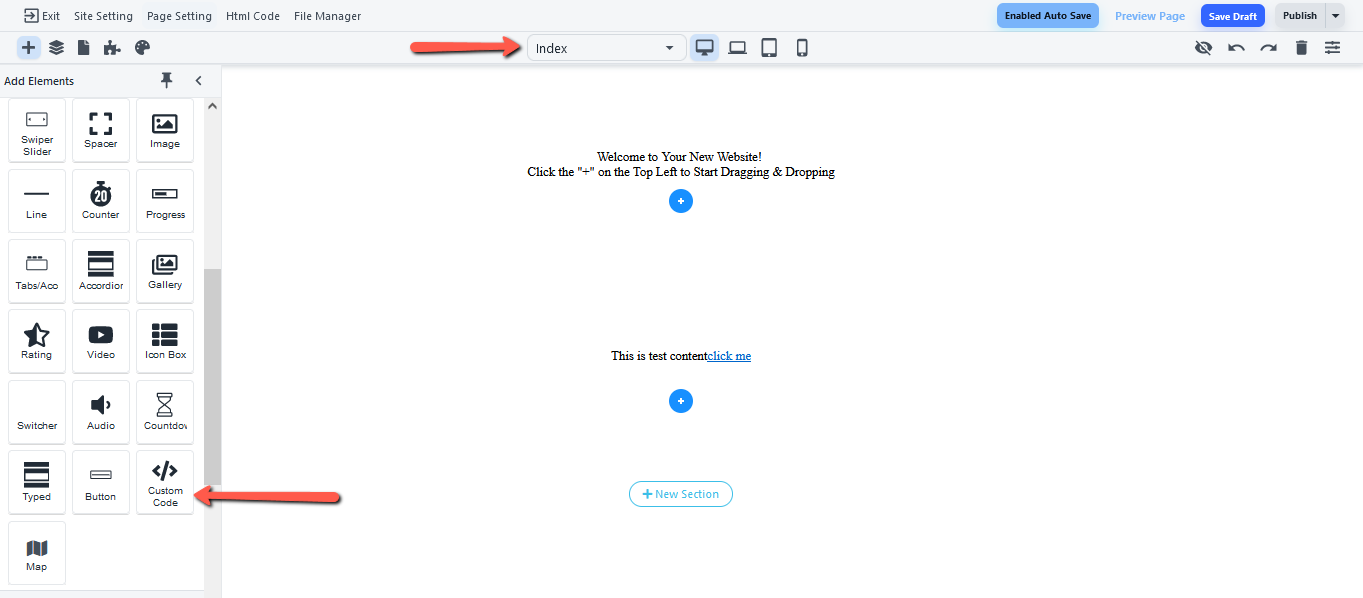
Task: Open the File Manager menu
Action: (327, 16)
